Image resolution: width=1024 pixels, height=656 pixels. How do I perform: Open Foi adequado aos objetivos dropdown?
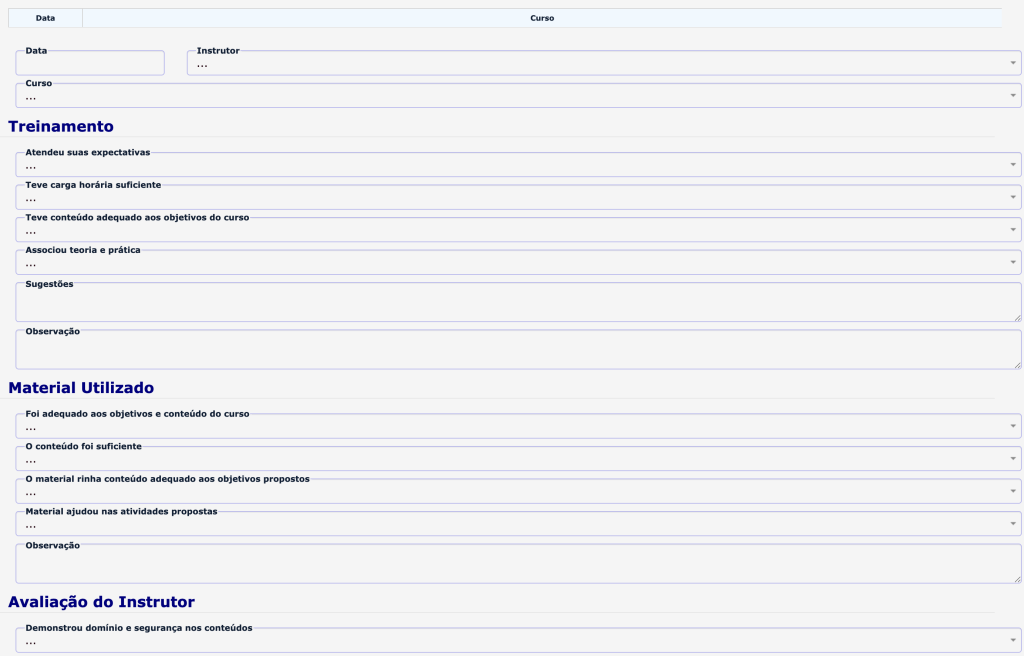(x=518, y=427)
